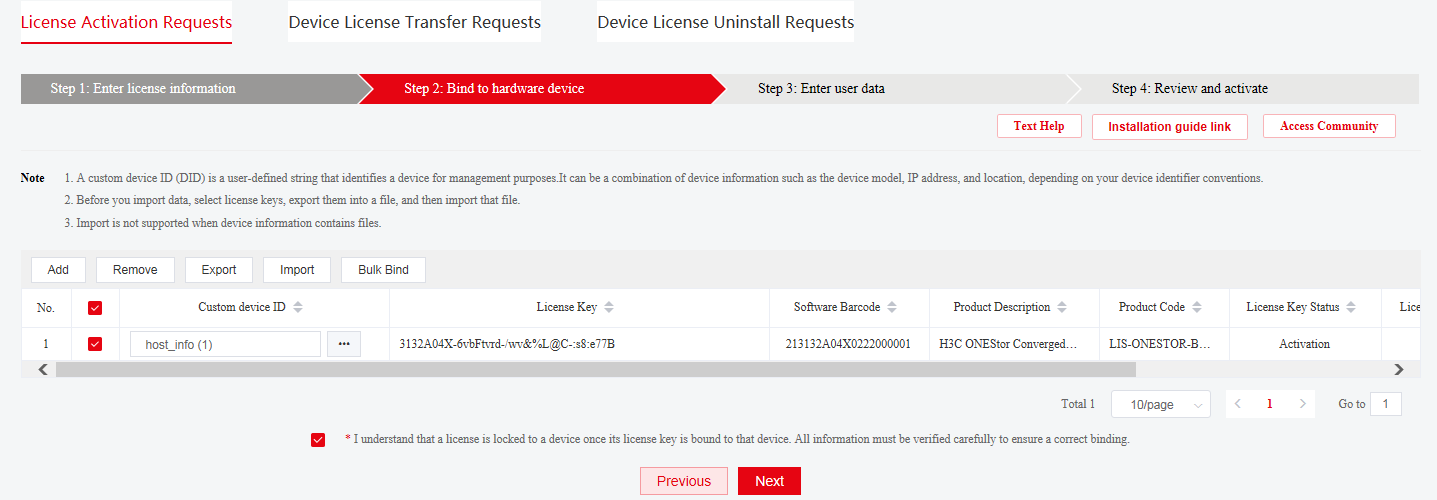Sort by Product Code column

point(1197,307)
